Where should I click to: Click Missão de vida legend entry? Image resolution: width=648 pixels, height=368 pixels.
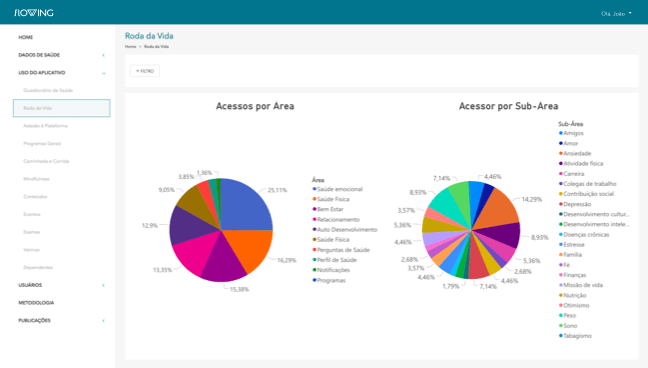coord(581,285)
